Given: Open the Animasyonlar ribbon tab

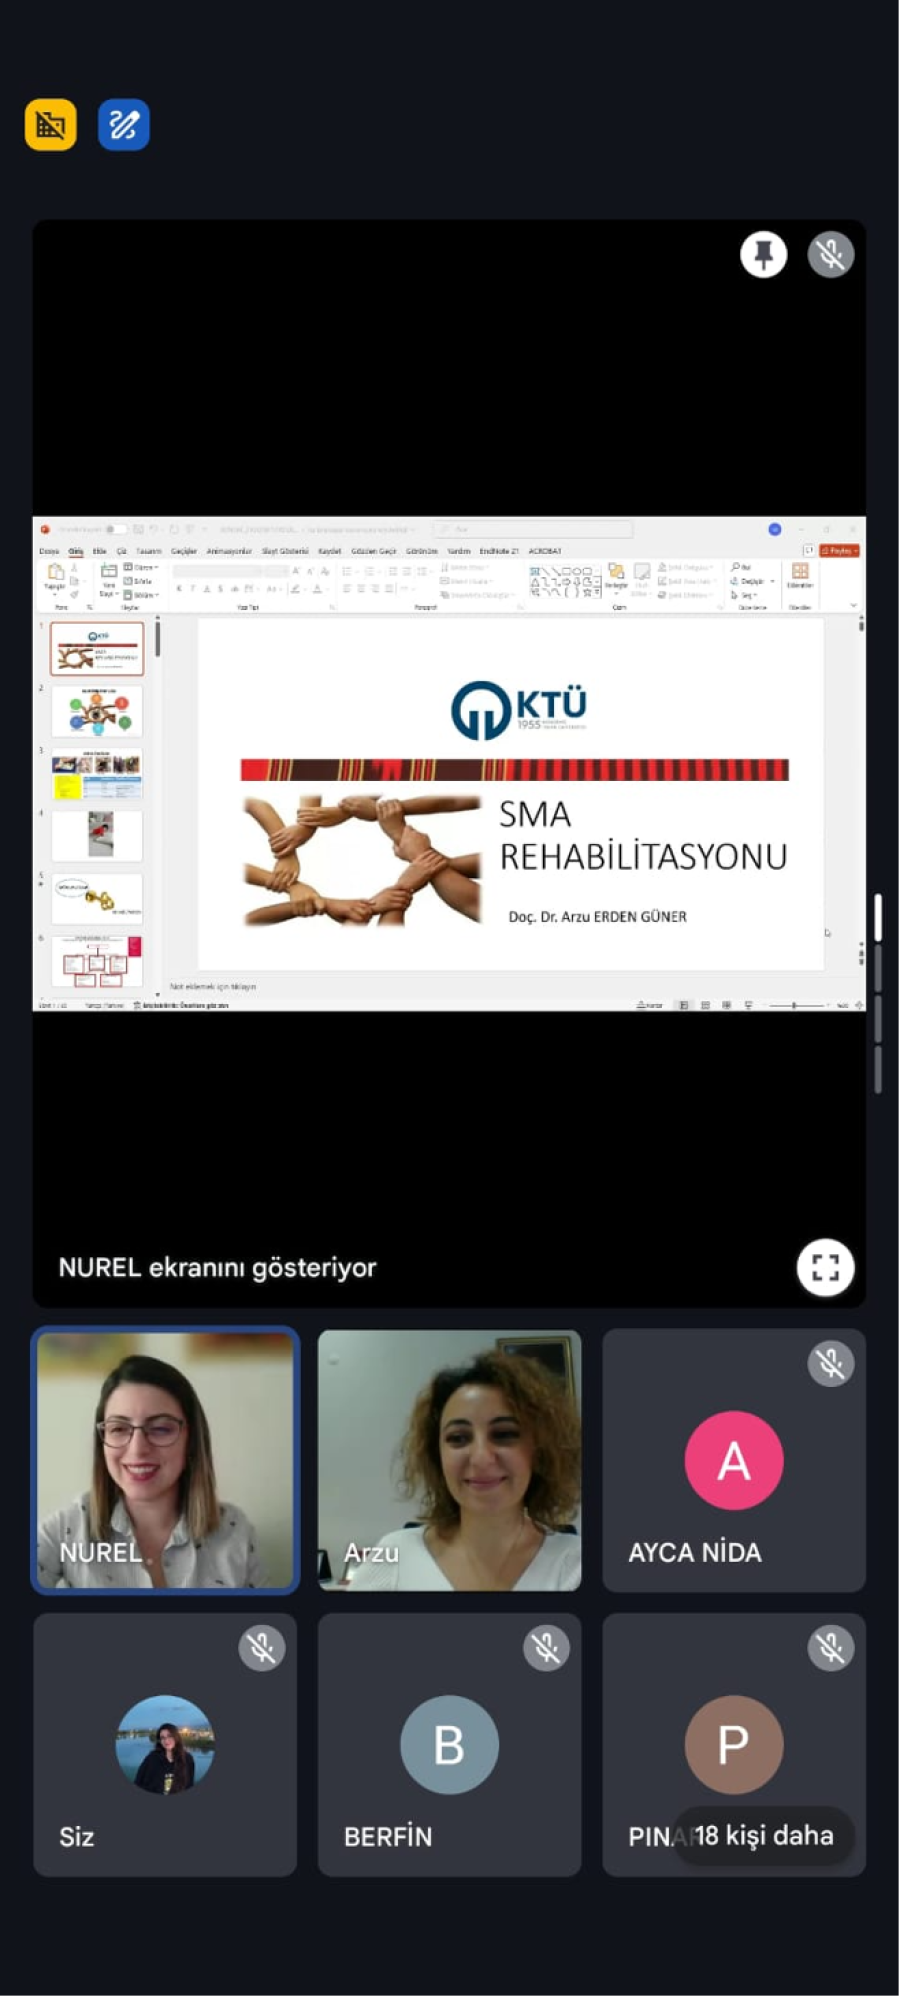Looking at the screenshot, I should click(229, 551).
